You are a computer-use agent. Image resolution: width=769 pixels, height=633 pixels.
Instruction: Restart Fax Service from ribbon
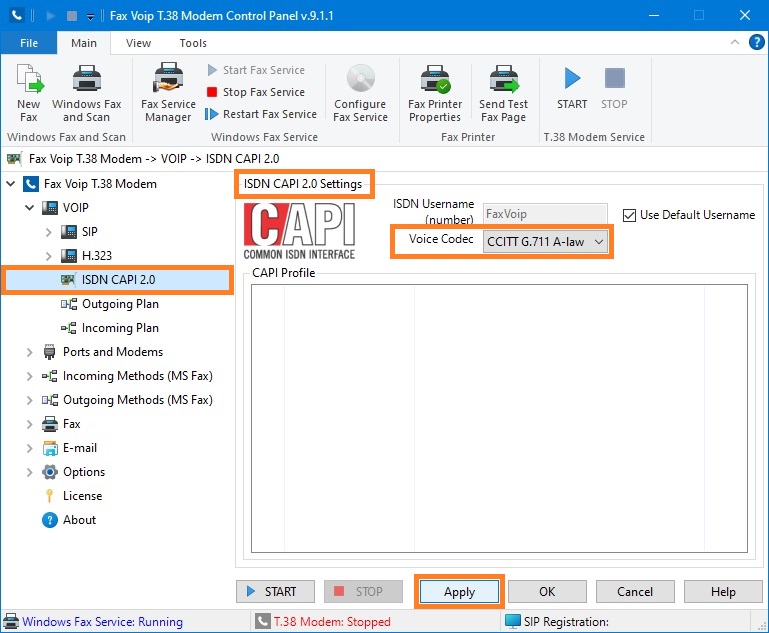(261, 114)
